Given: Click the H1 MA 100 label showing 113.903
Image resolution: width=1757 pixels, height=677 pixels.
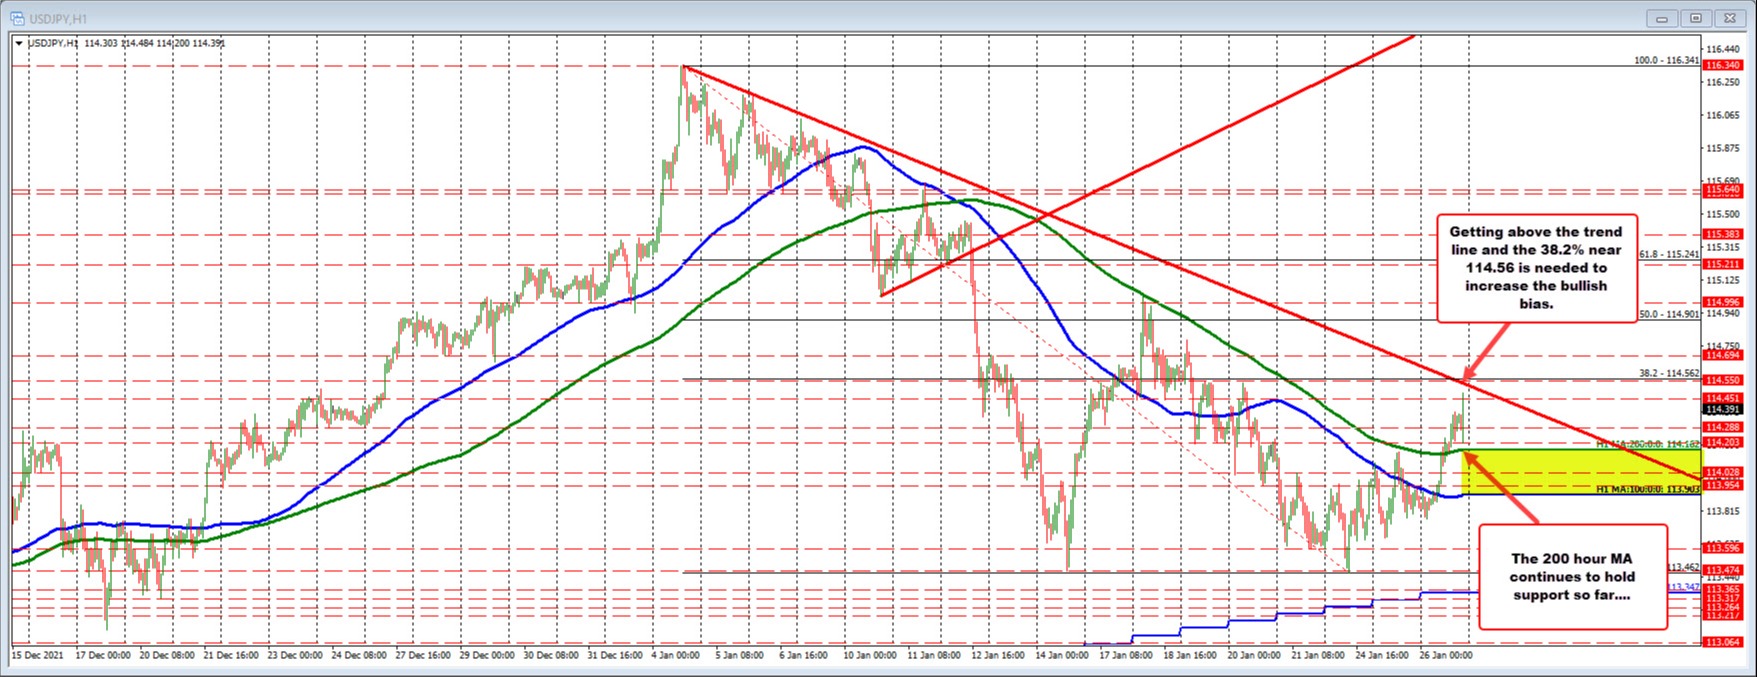Looking at the screenshot, I should point(1647,489).
